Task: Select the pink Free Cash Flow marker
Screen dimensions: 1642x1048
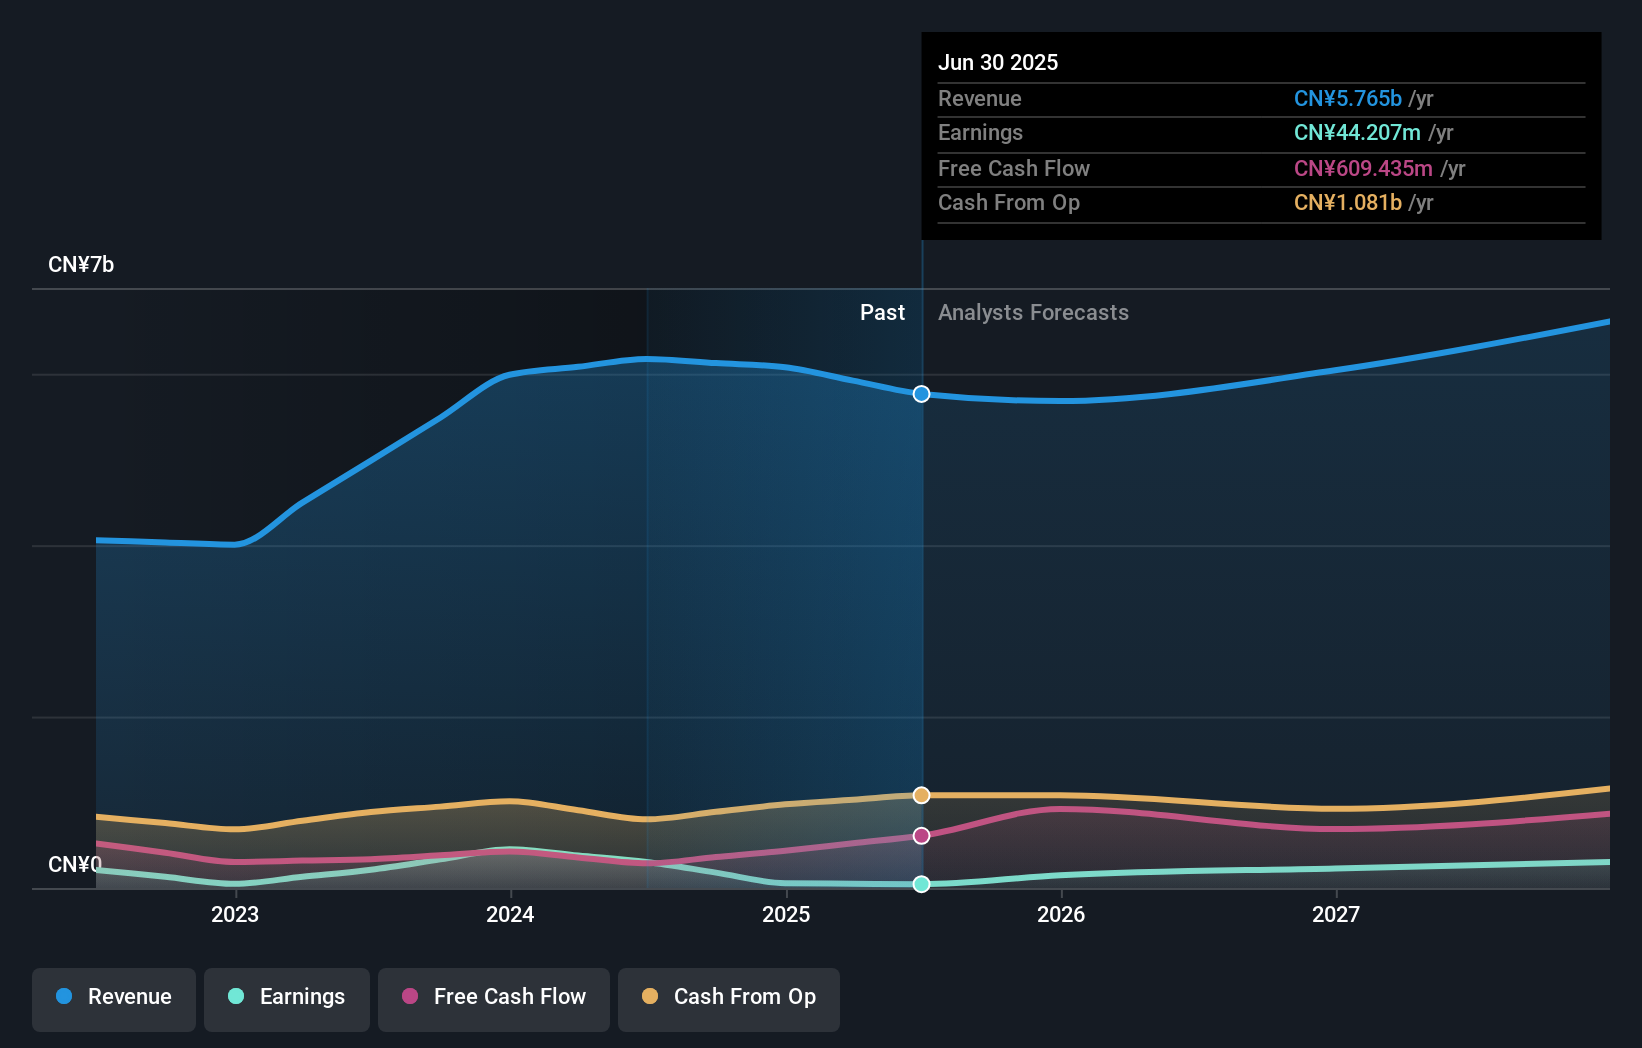Action: point(921,836)
